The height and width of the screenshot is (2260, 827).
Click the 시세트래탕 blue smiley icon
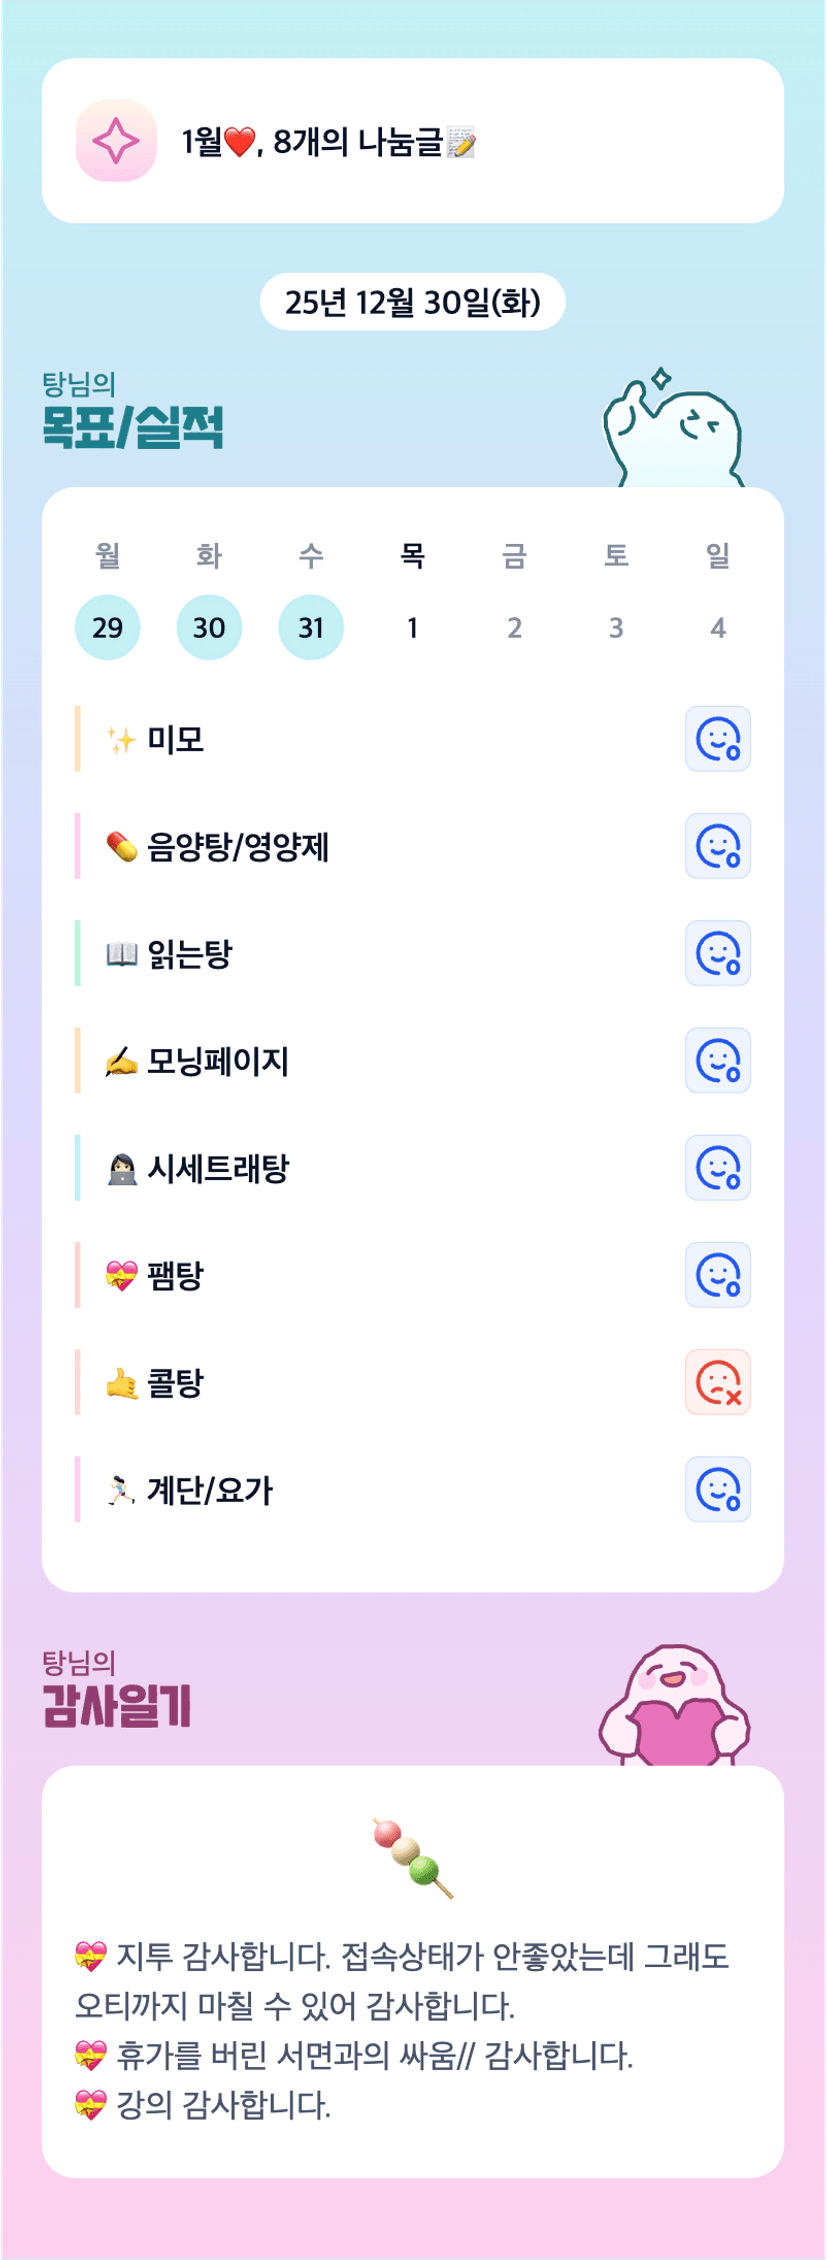click(x=717, y=1168)
